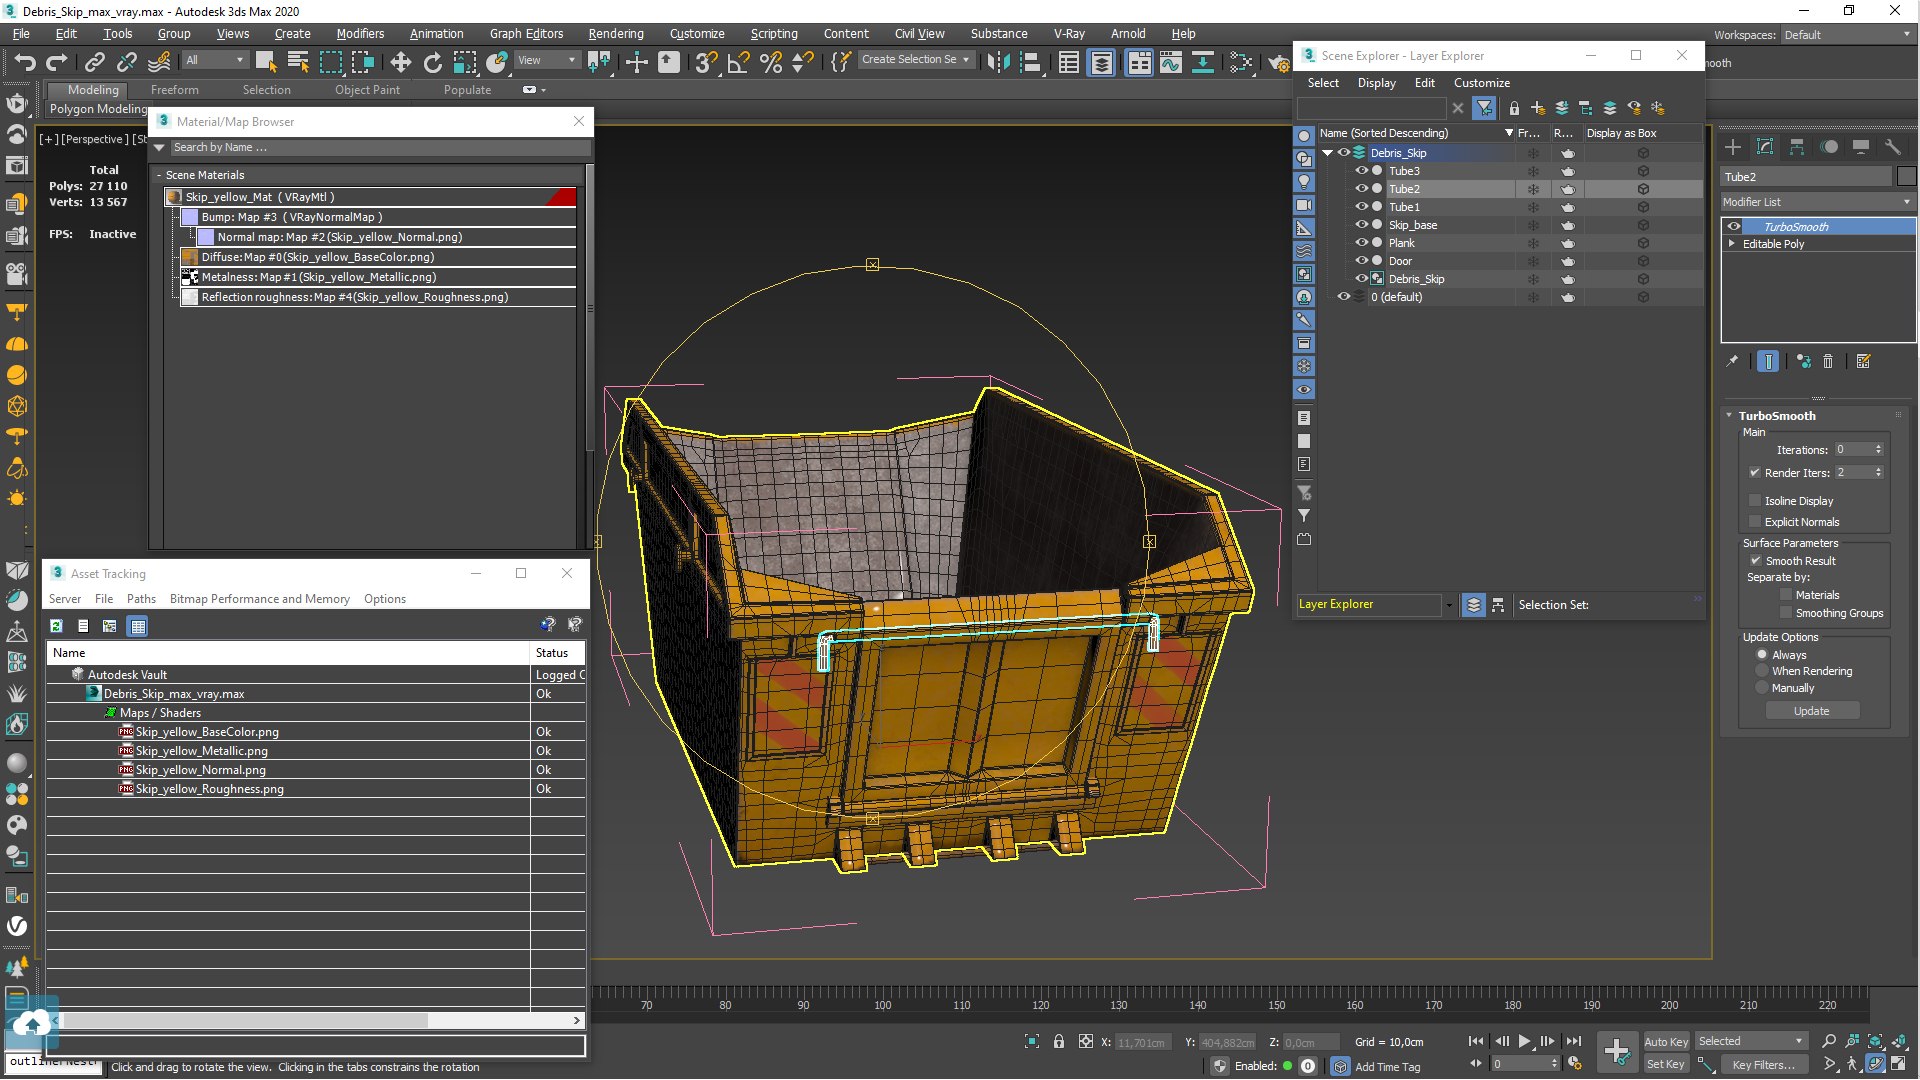Open Hierarchy tab in command panel
The height and width of the screenshot is (1080, 1920).
pos(1797,147)
